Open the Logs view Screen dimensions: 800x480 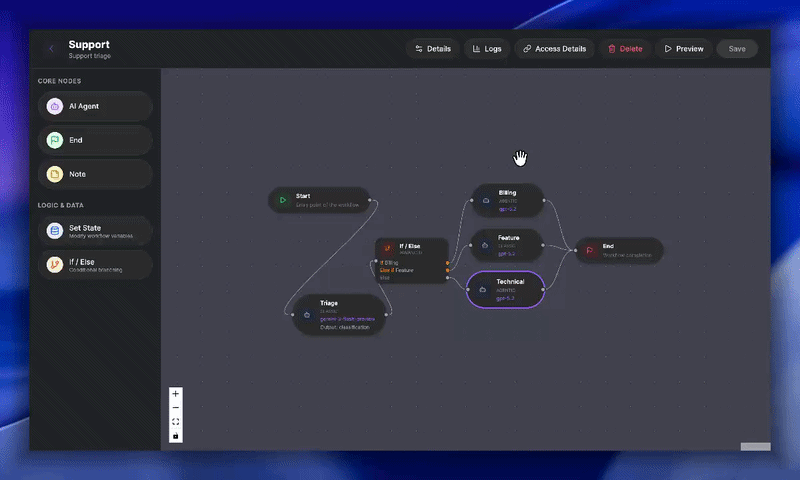tap(486, 48)
